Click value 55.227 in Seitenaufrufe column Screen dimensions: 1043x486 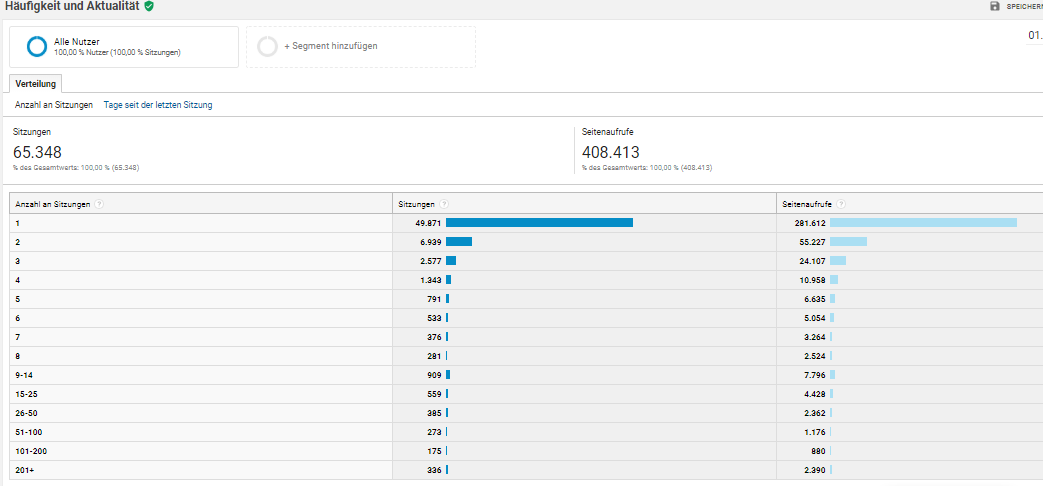[812, 242]
